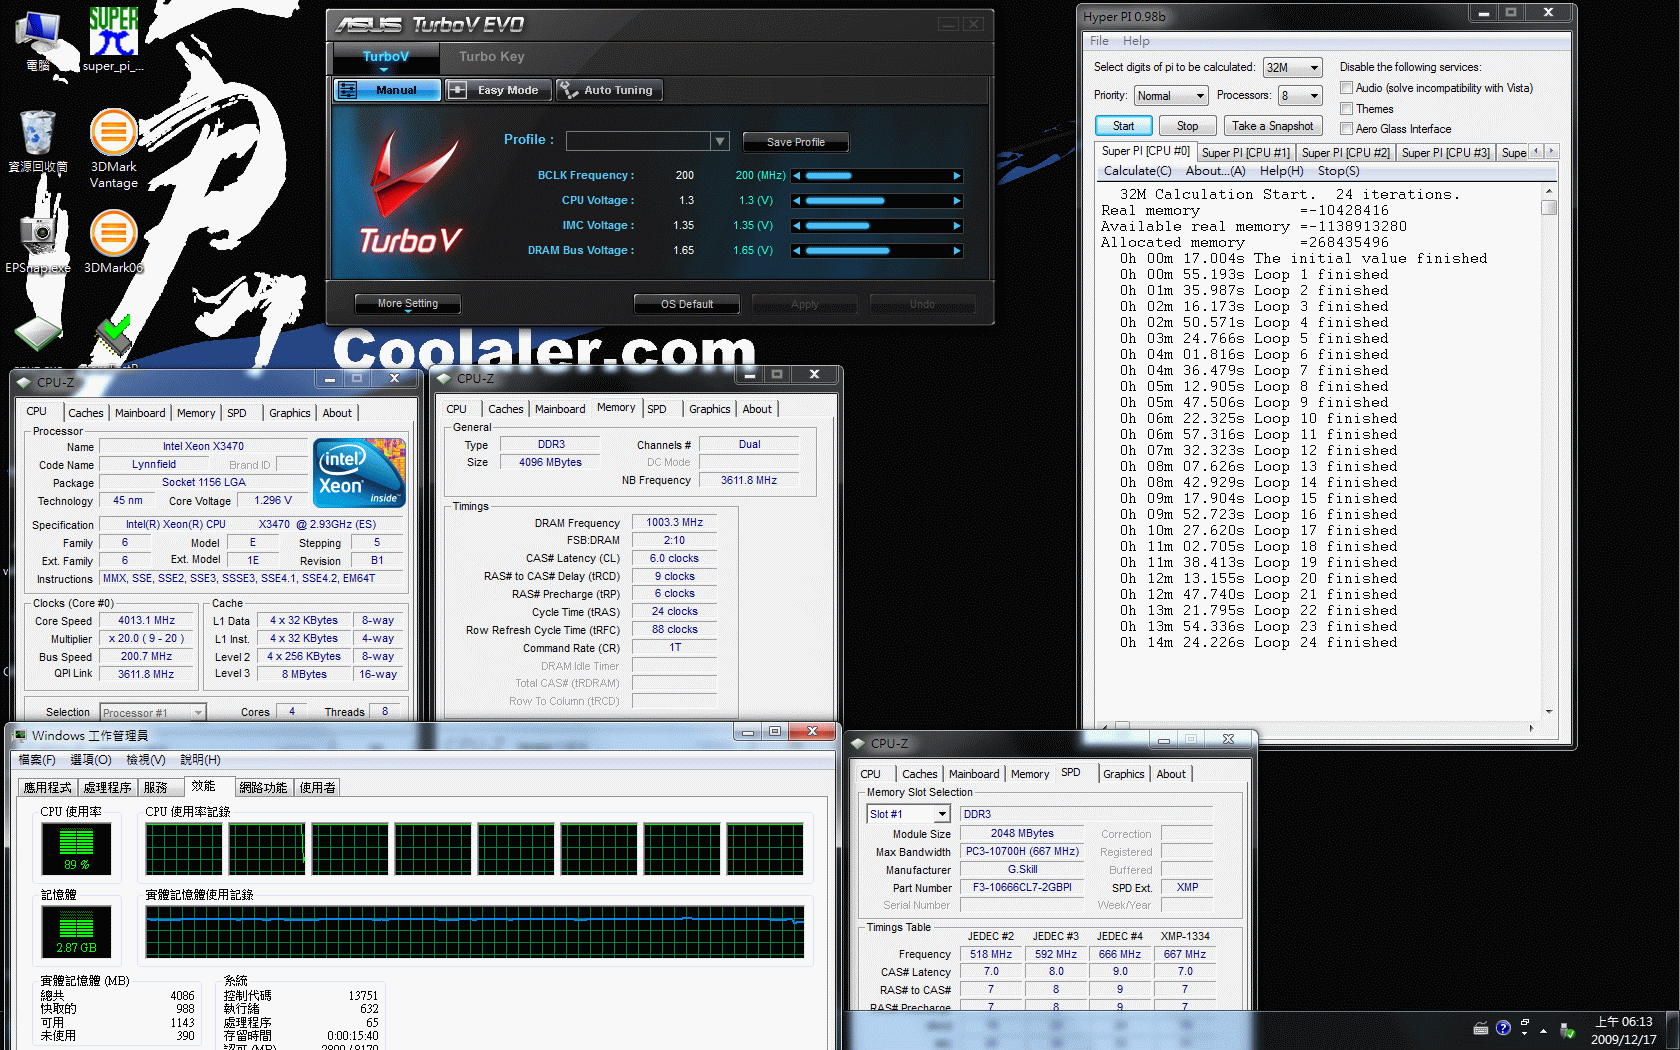Click CPU-Z Memory window title icon

click(x=444, y=378)
